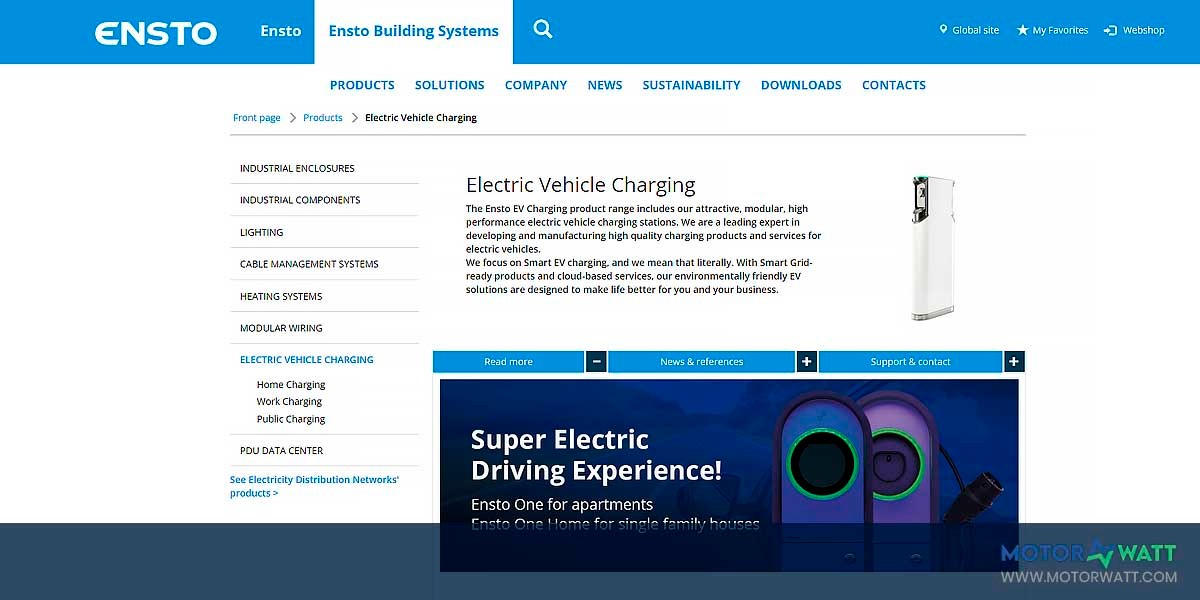Viewport: 1200px width, 600px height.
Task: Open the SUSTAINABILITY menu item
Action: click(691, 85)
